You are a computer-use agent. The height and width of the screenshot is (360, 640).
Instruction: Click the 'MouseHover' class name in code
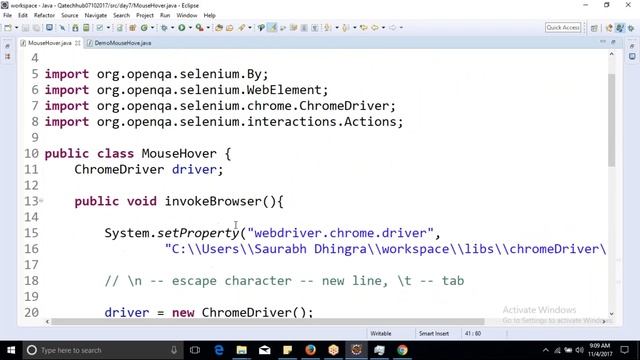click(179, 153)
